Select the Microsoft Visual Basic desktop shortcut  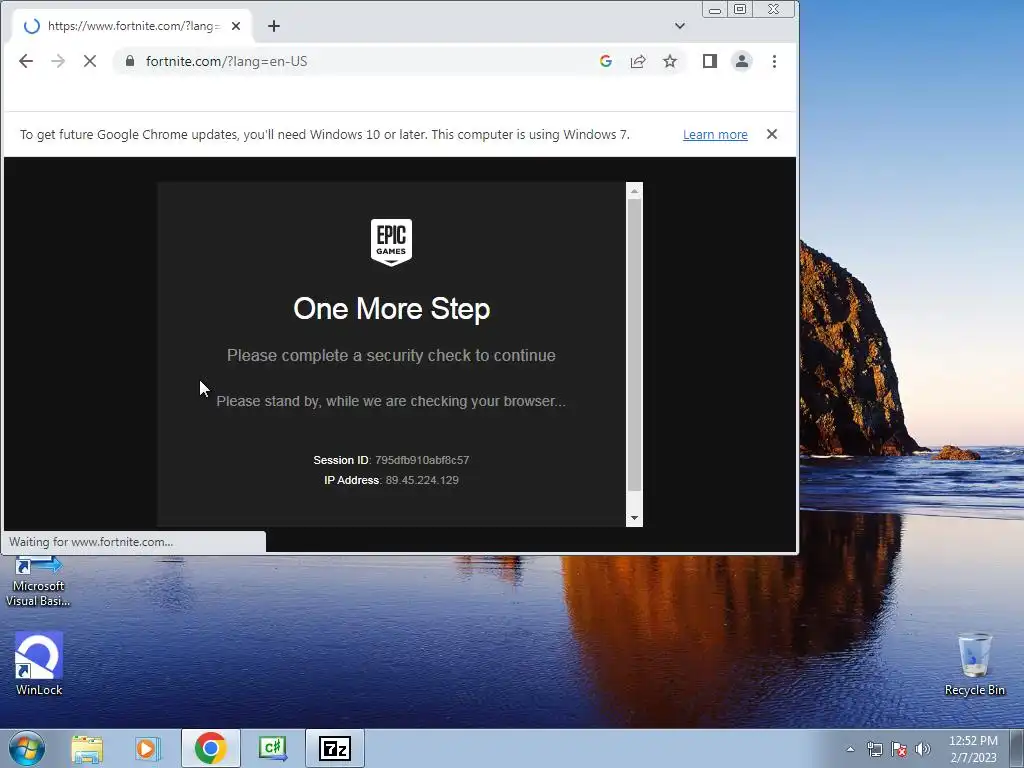pyautogui.click(x=38, y=583)
